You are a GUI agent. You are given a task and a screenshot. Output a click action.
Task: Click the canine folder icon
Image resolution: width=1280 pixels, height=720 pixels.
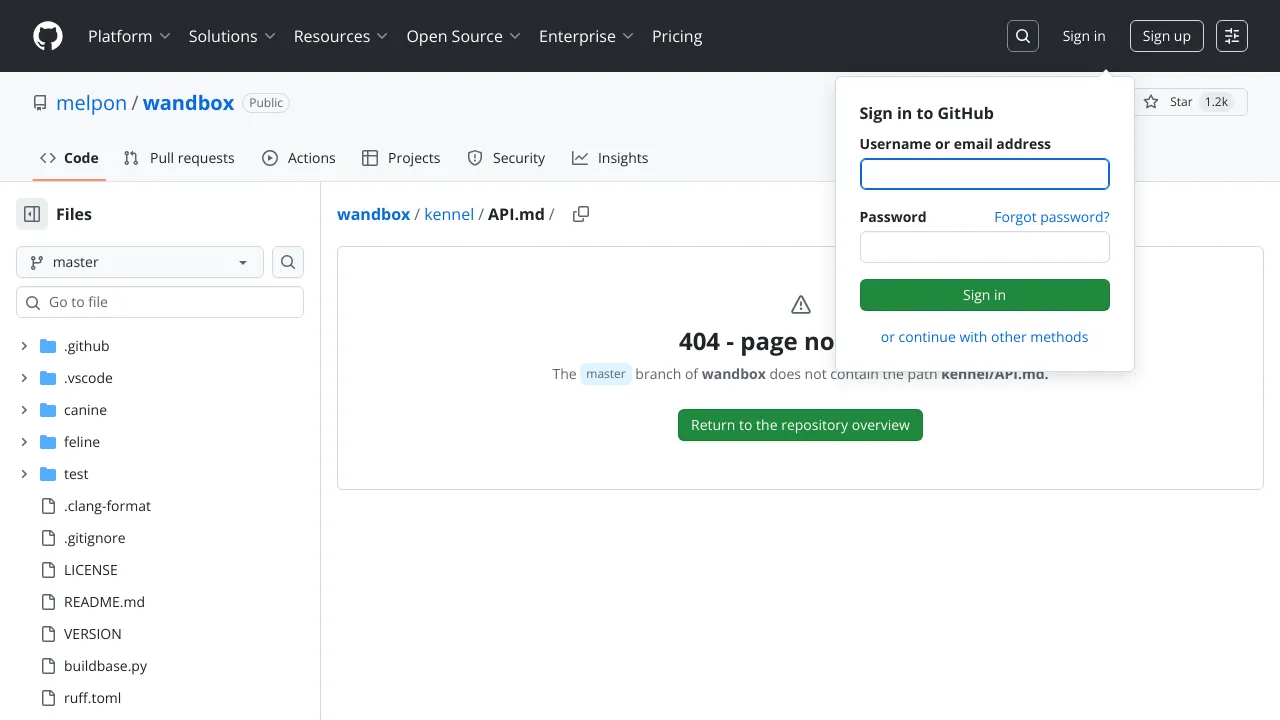click(48, 410)
